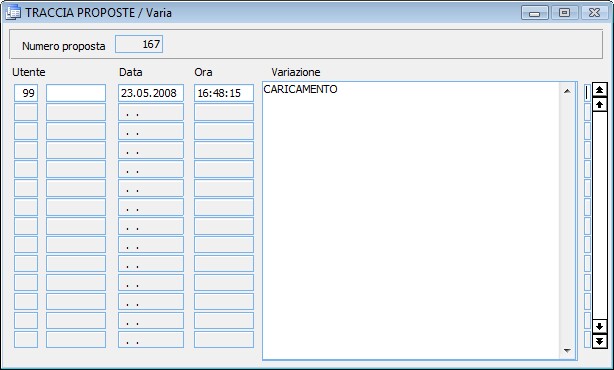Image resolution: width=614 pixels, height=370 pixels.
Task: Click the Variazione text box scroll-down arrow
Action: pos(567,350)
